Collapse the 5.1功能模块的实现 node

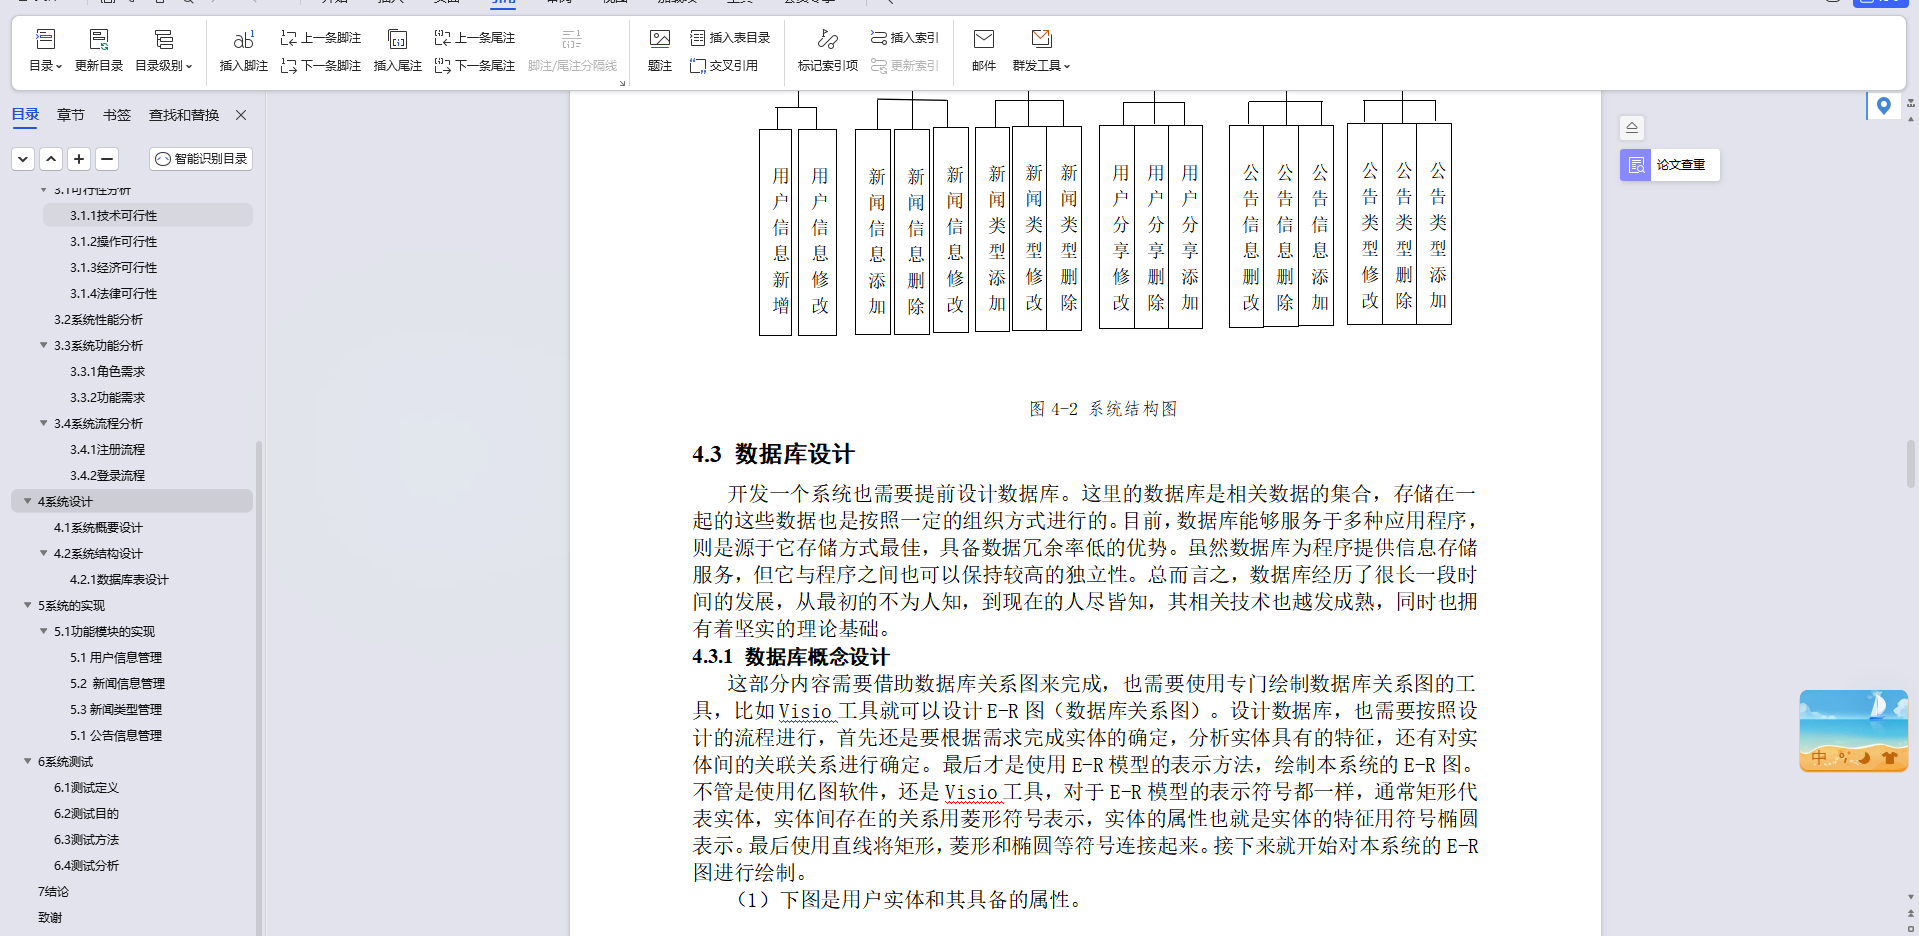(x=43, y=631)
